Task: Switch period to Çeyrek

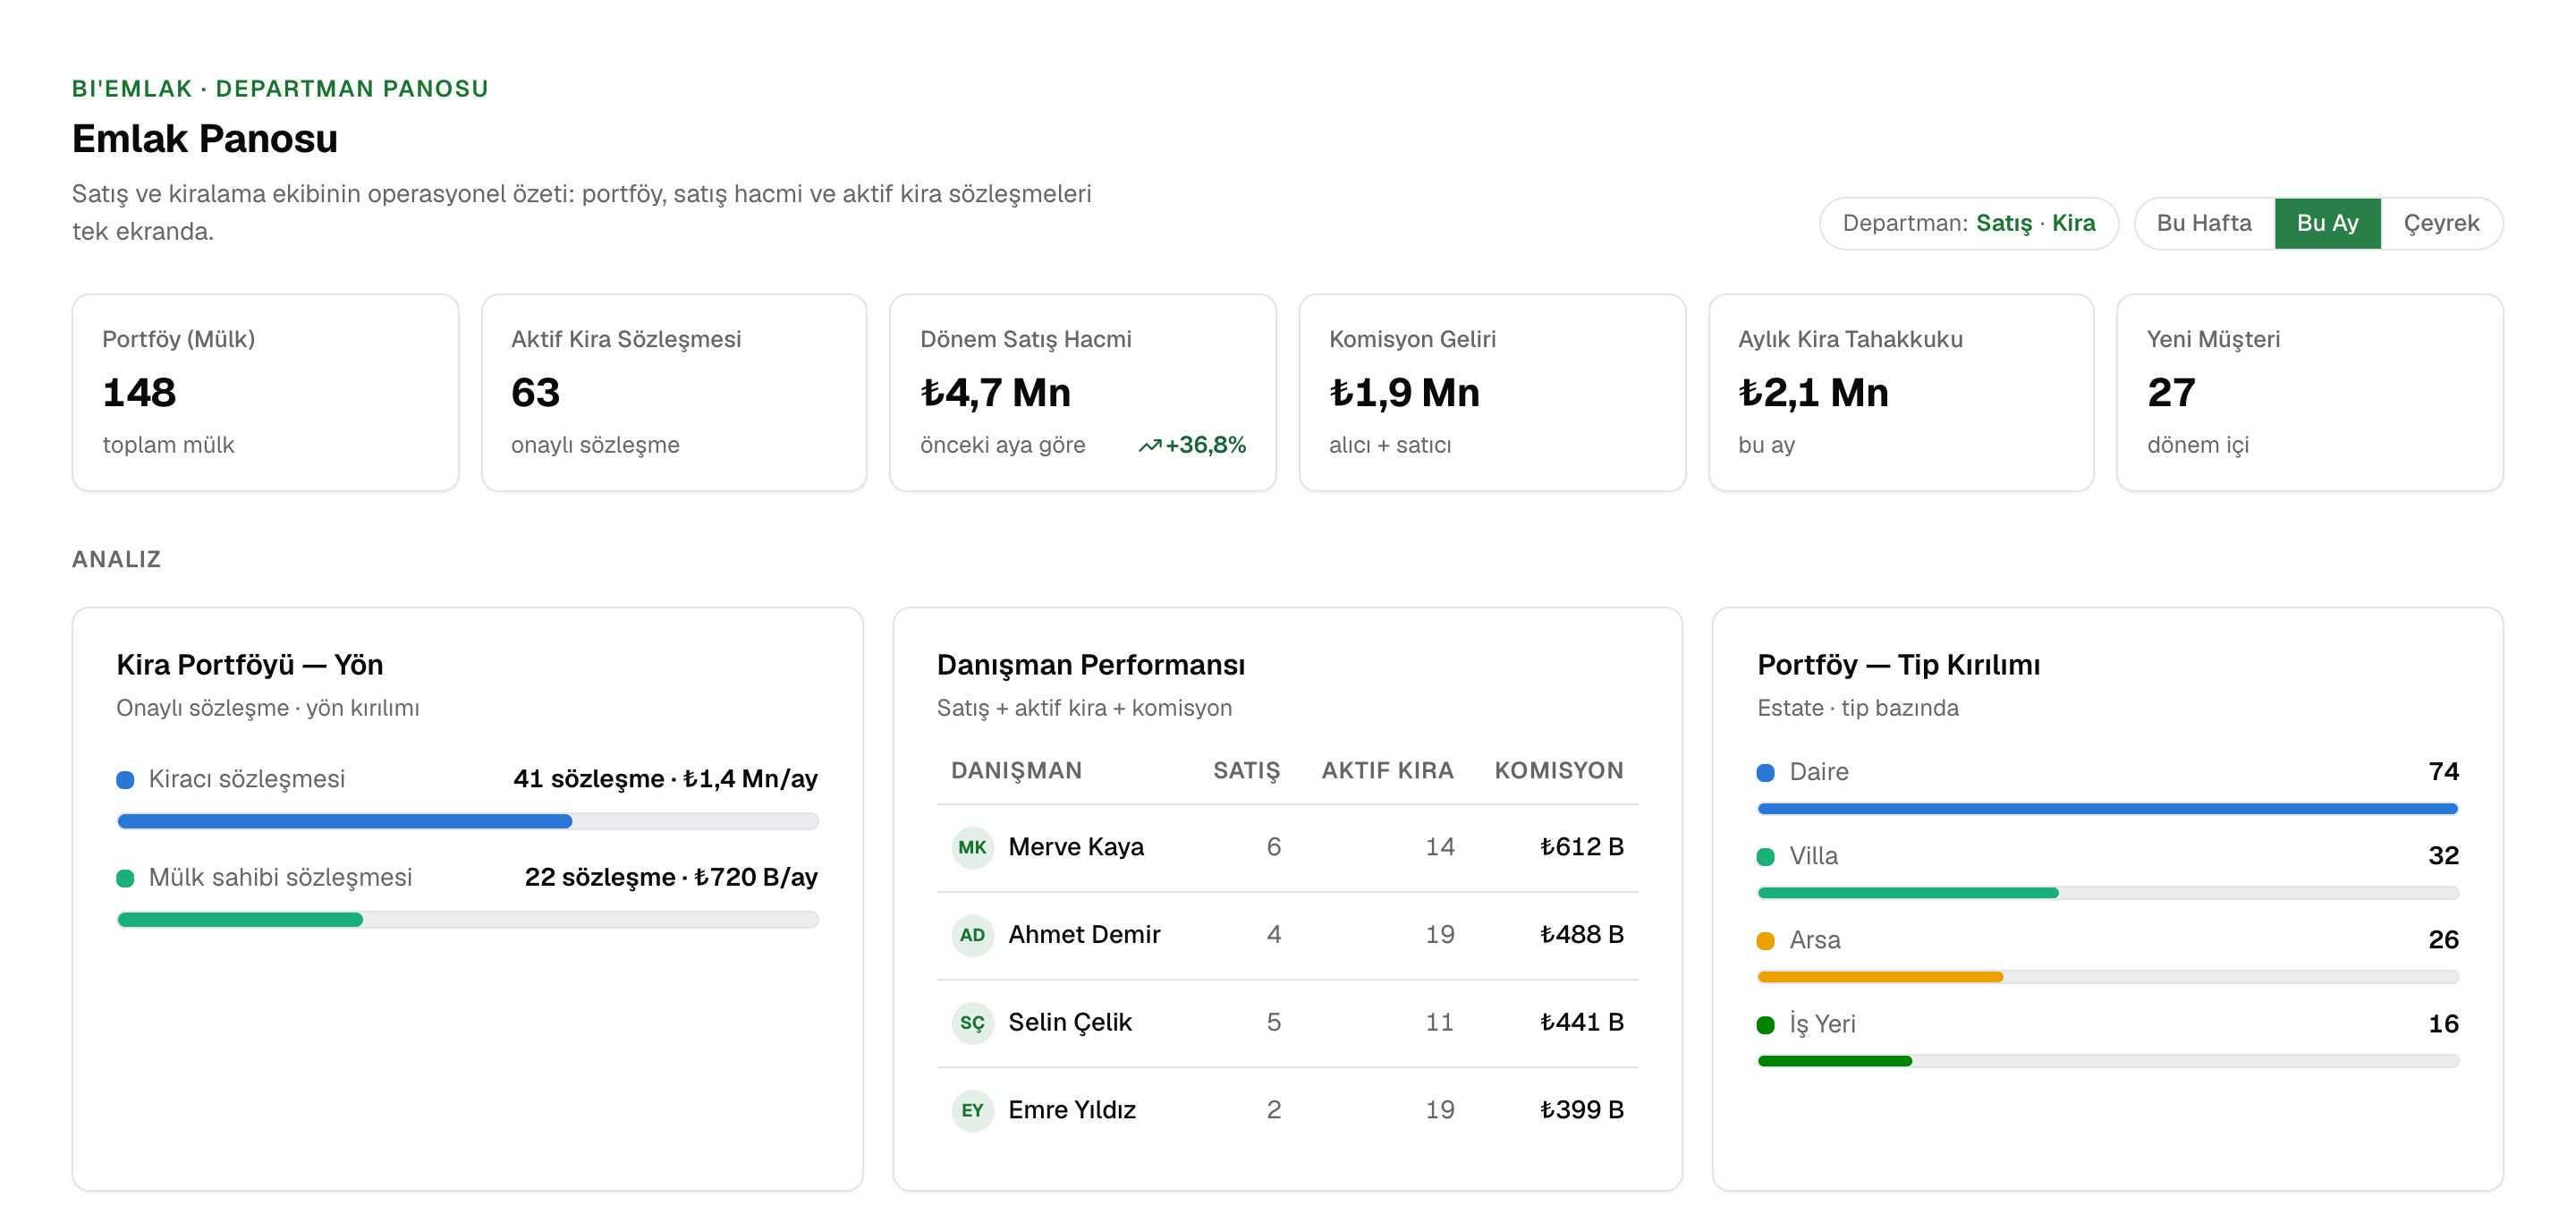Action: (2440, 223)
